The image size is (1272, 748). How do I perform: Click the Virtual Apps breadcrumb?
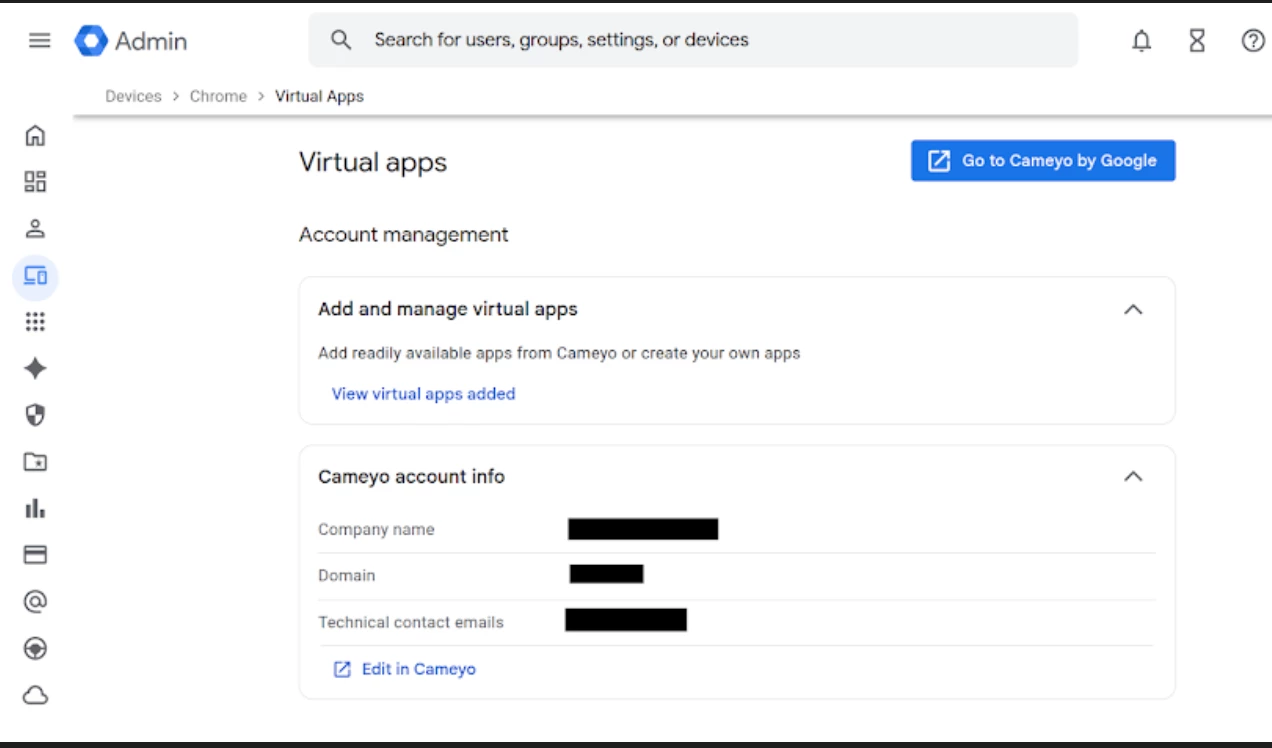[x=319, y=96]
